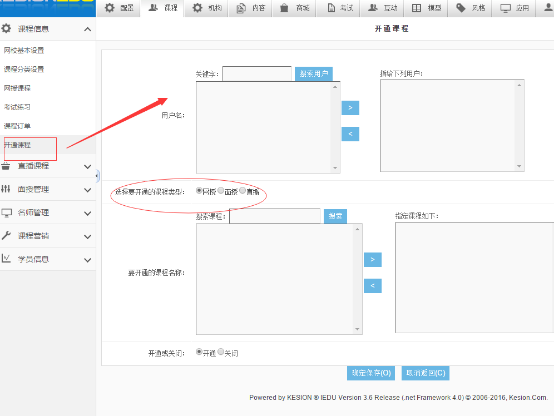Click the documents icon on the 内容 tab
Viewport: 554px width, 416px height.
pyautogui.click(x=241, y=8)
